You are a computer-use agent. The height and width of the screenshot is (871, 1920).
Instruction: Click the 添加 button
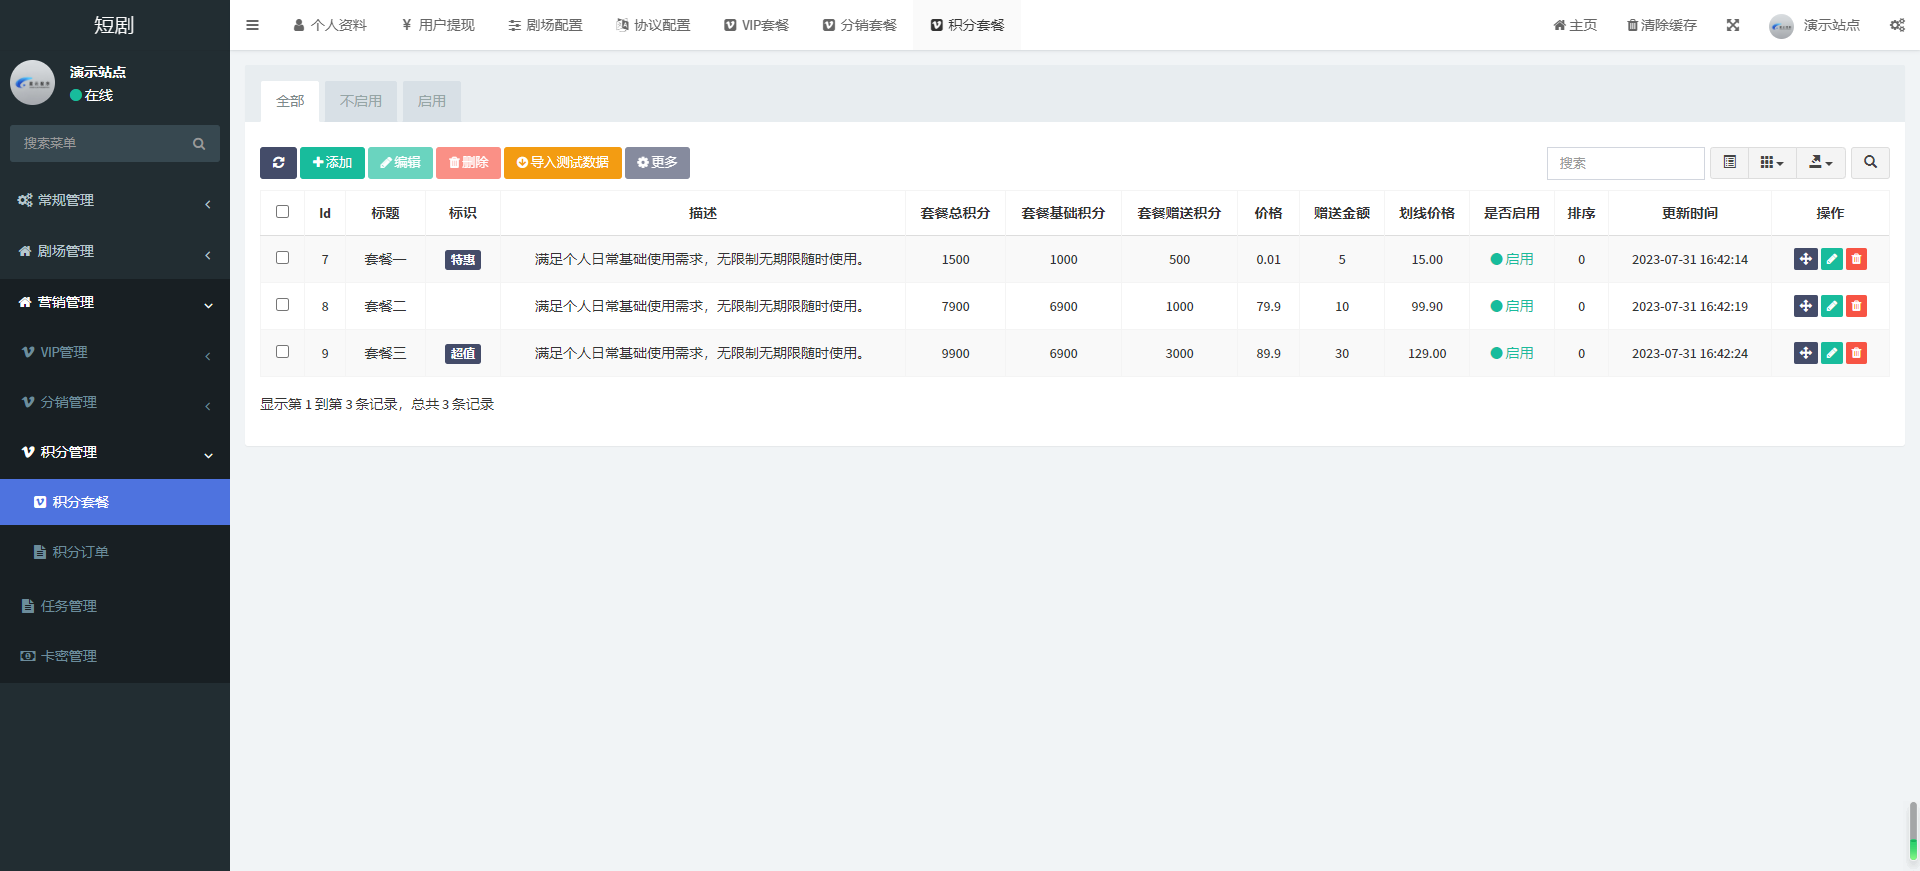click(x=332, y=163)
